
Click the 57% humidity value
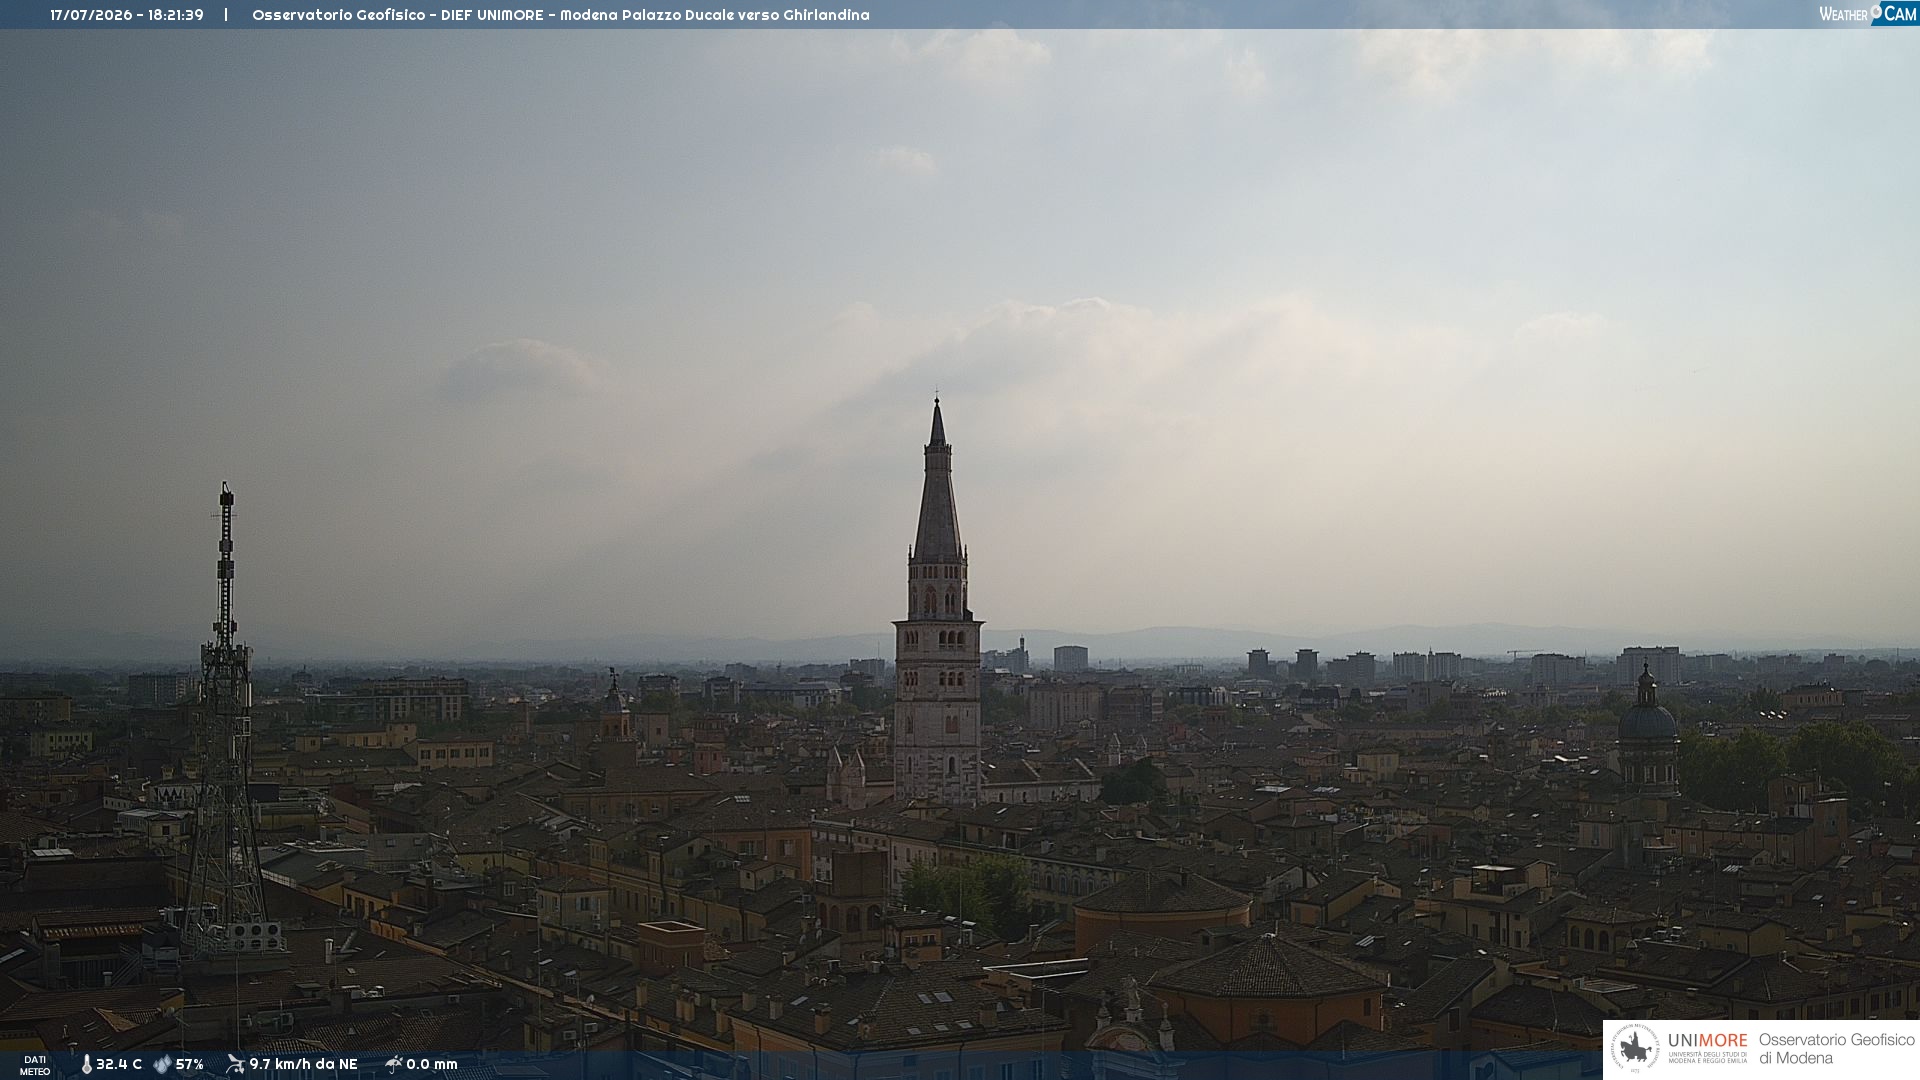click(x=190, y=1065)
